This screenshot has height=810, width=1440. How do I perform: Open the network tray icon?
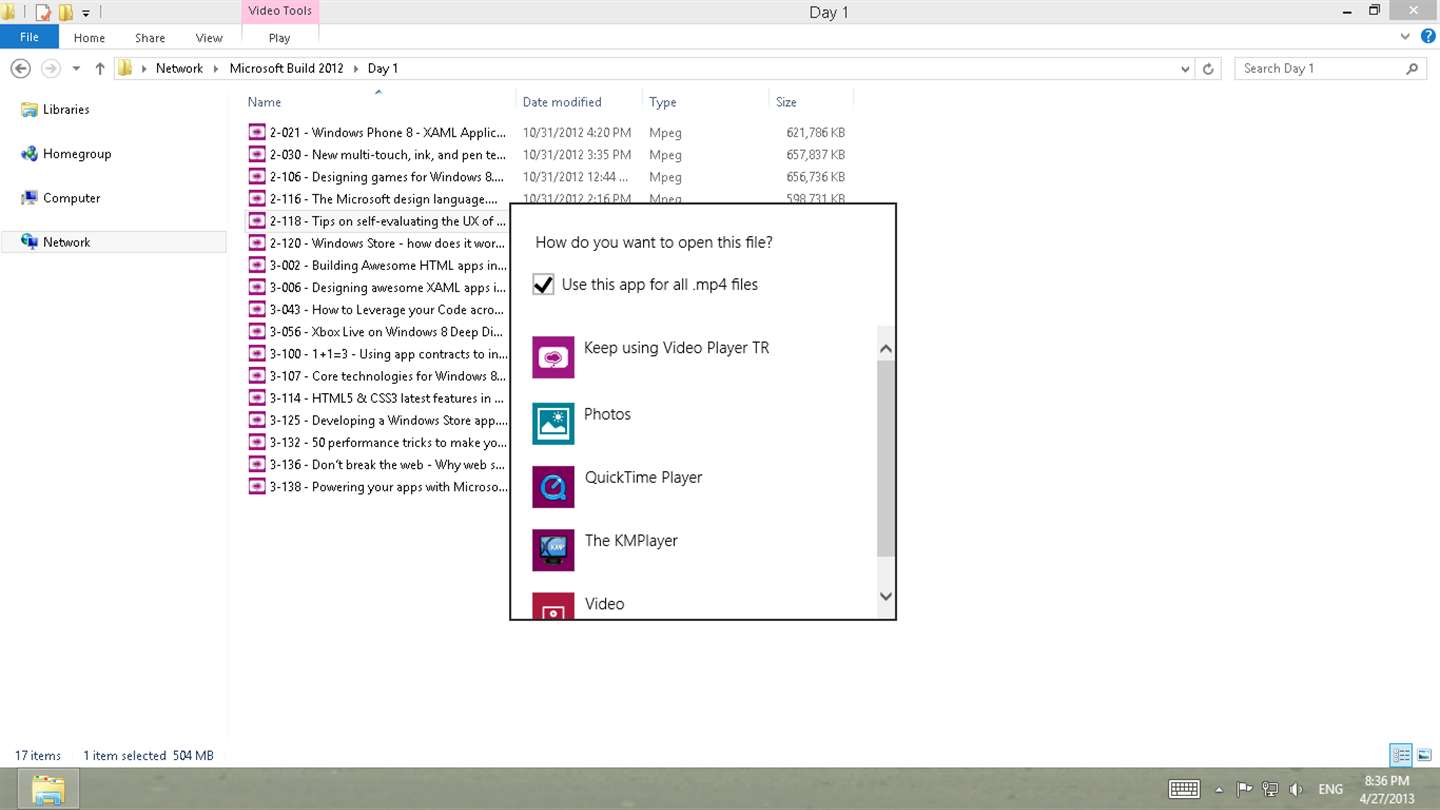click(1270, 789)
